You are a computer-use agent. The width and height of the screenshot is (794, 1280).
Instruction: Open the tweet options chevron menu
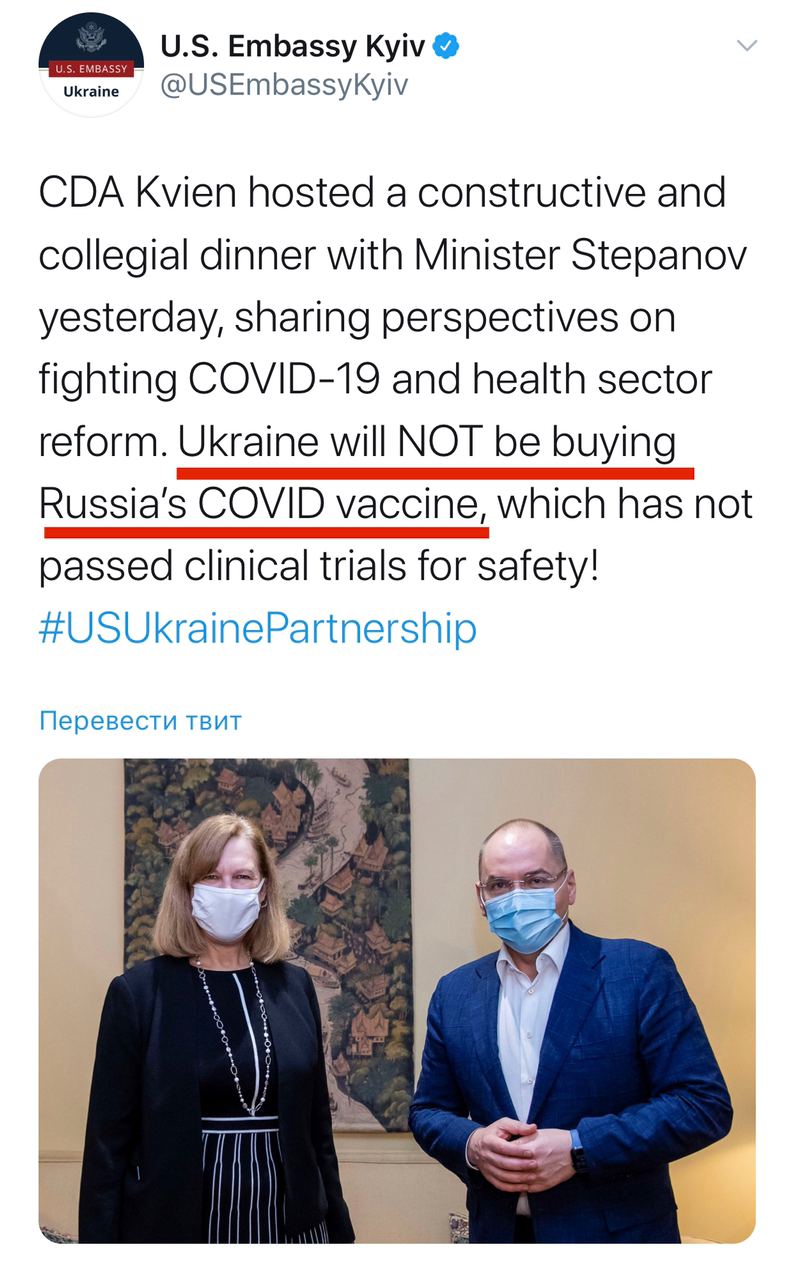point(746,46)
